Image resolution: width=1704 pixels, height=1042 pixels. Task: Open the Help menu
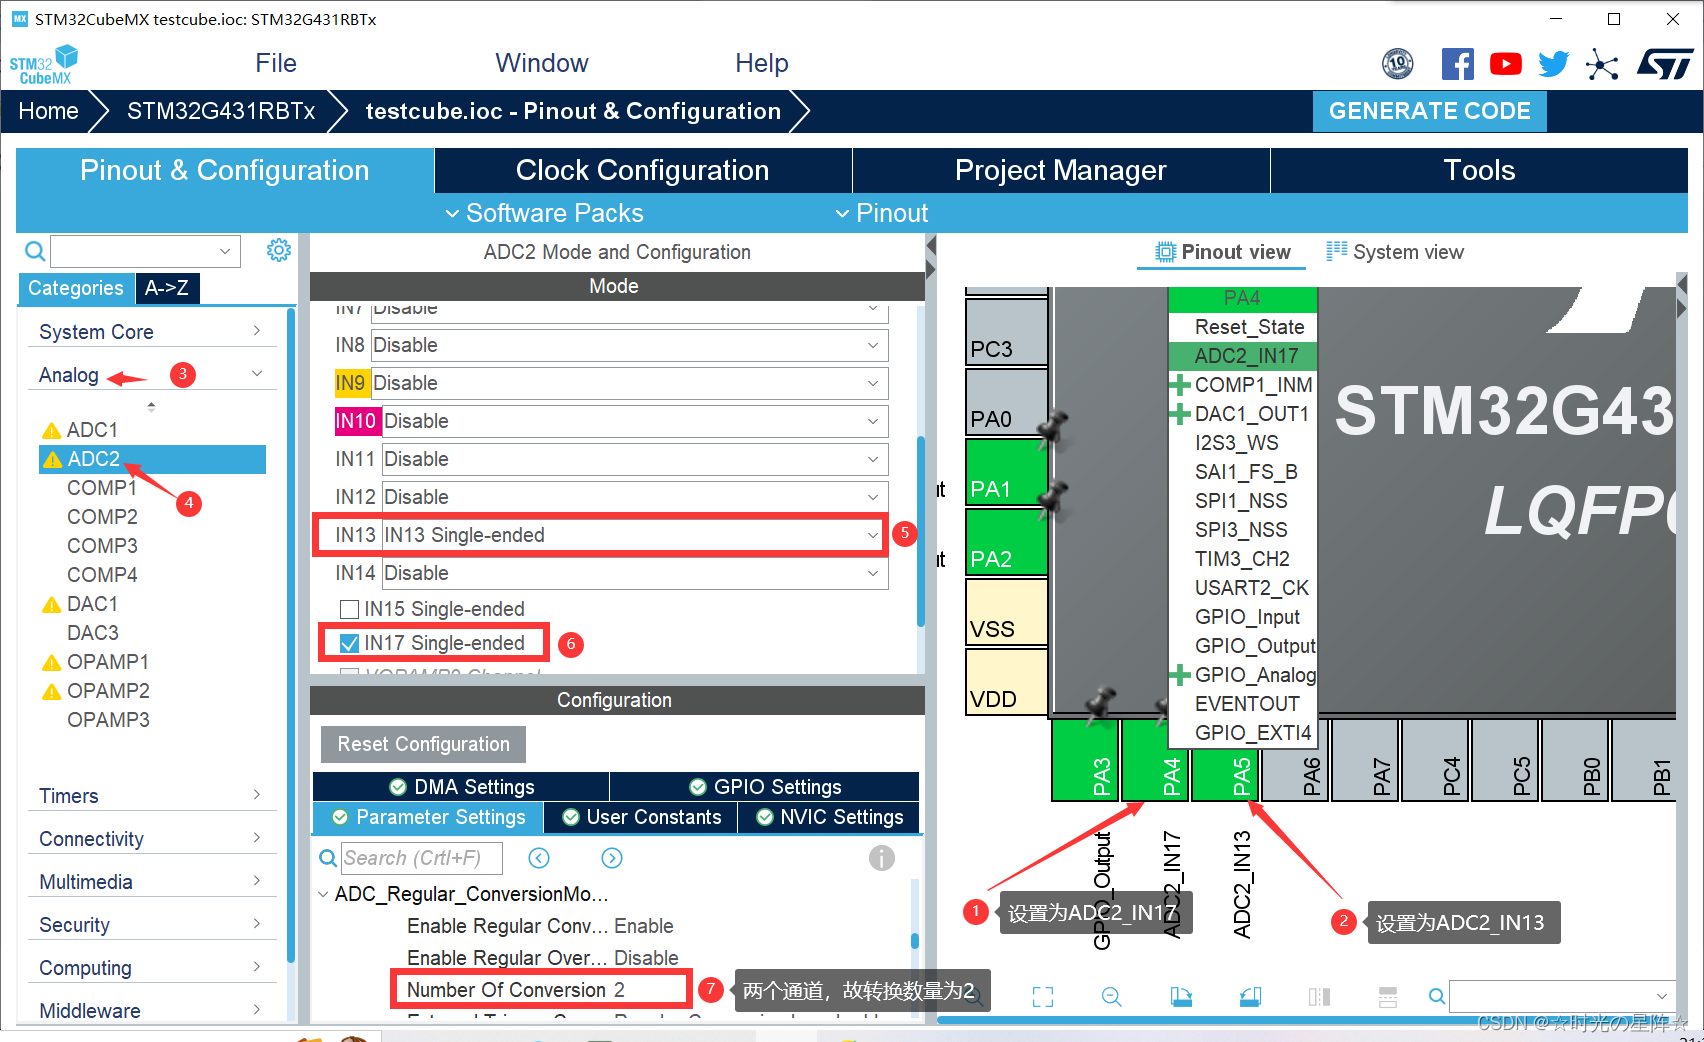click(x=762, y=63)
